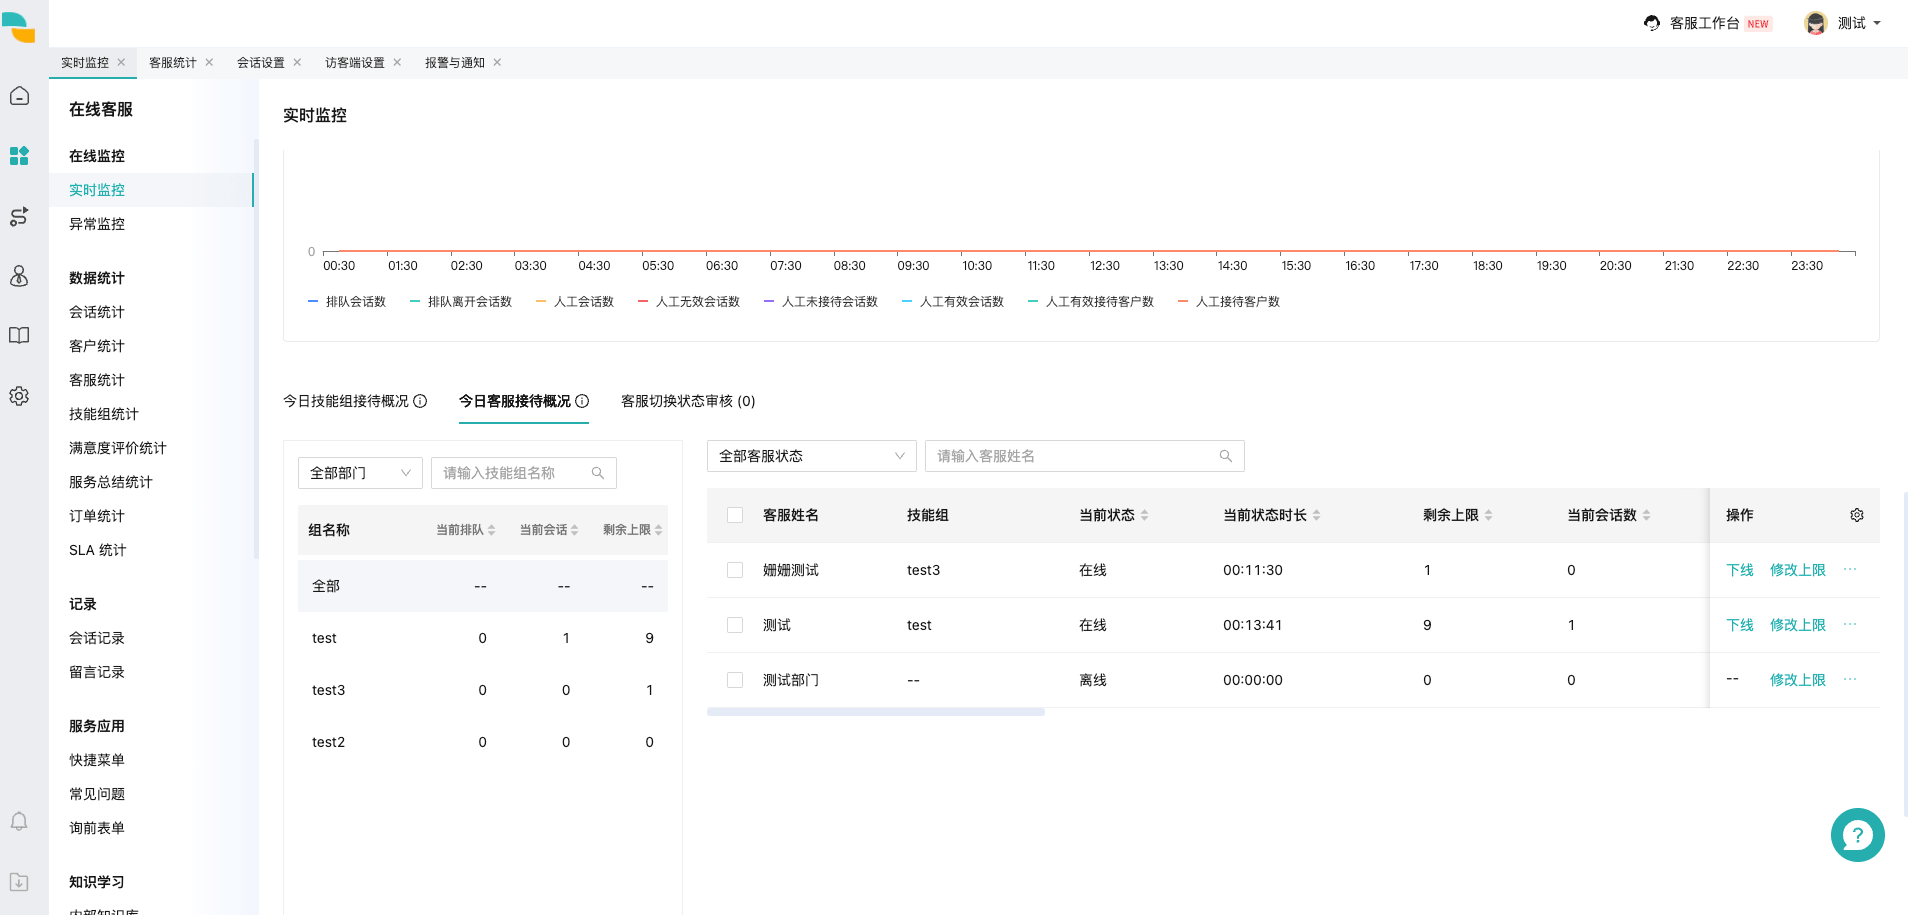Screen dimensions: 1908x915
Task: Click the headset icon for 客服工作台
Action: [1652, 23]
